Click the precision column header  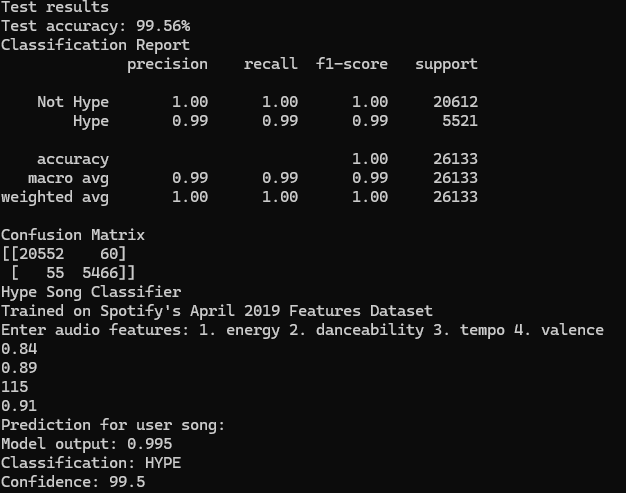(x=167, y=64)
